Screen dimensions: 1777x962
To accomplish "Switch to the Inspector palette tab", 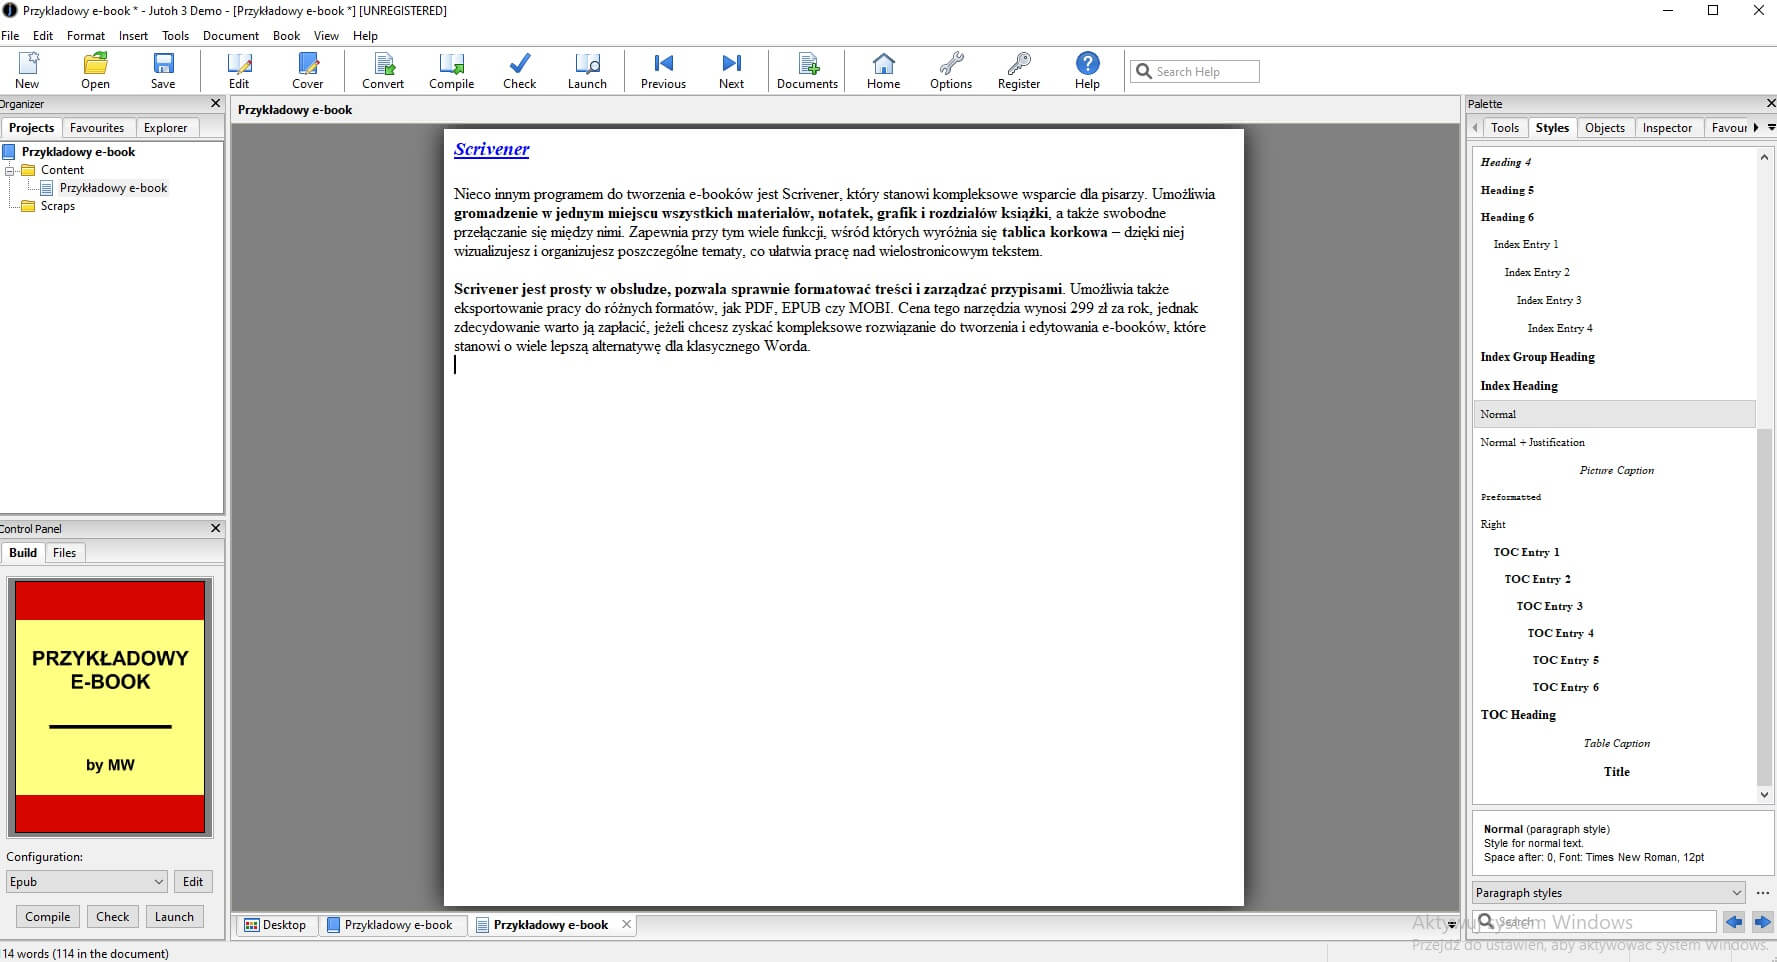I will pyautogui.click(x=1667, y=128).
